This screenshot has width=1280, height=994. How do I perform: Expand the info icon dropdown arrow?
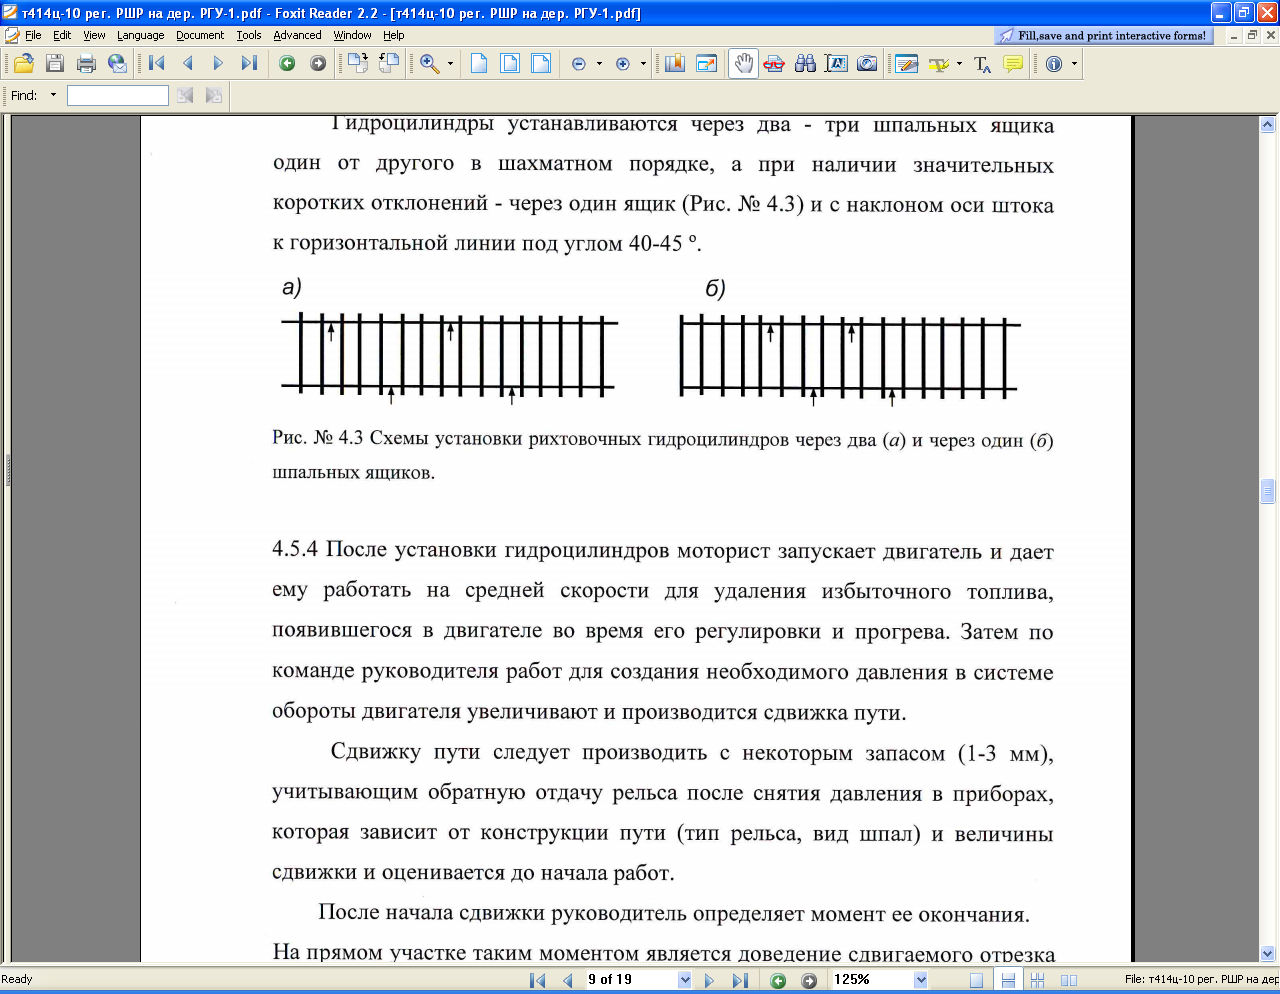coord(1075,64)
